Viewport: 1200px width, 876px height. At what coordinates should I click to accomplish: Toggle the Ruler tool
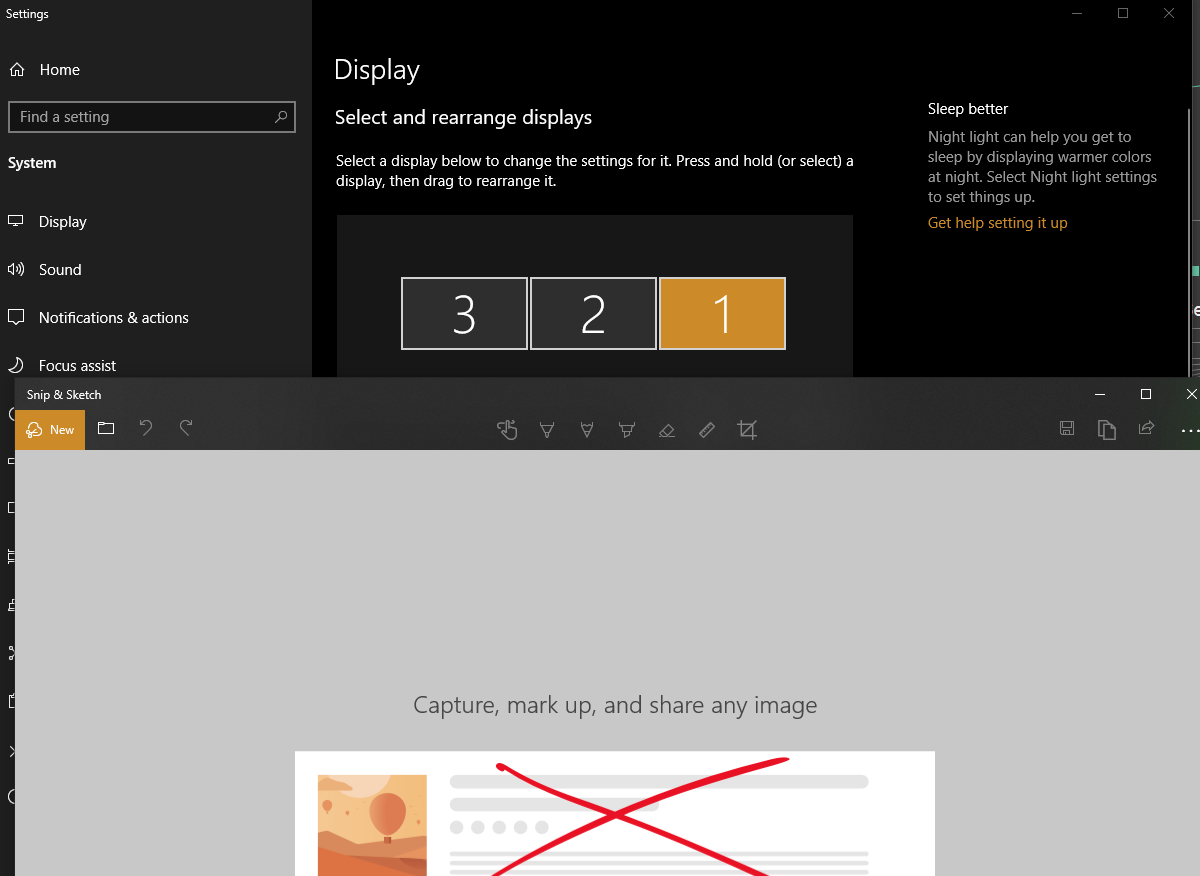(707, 430)
